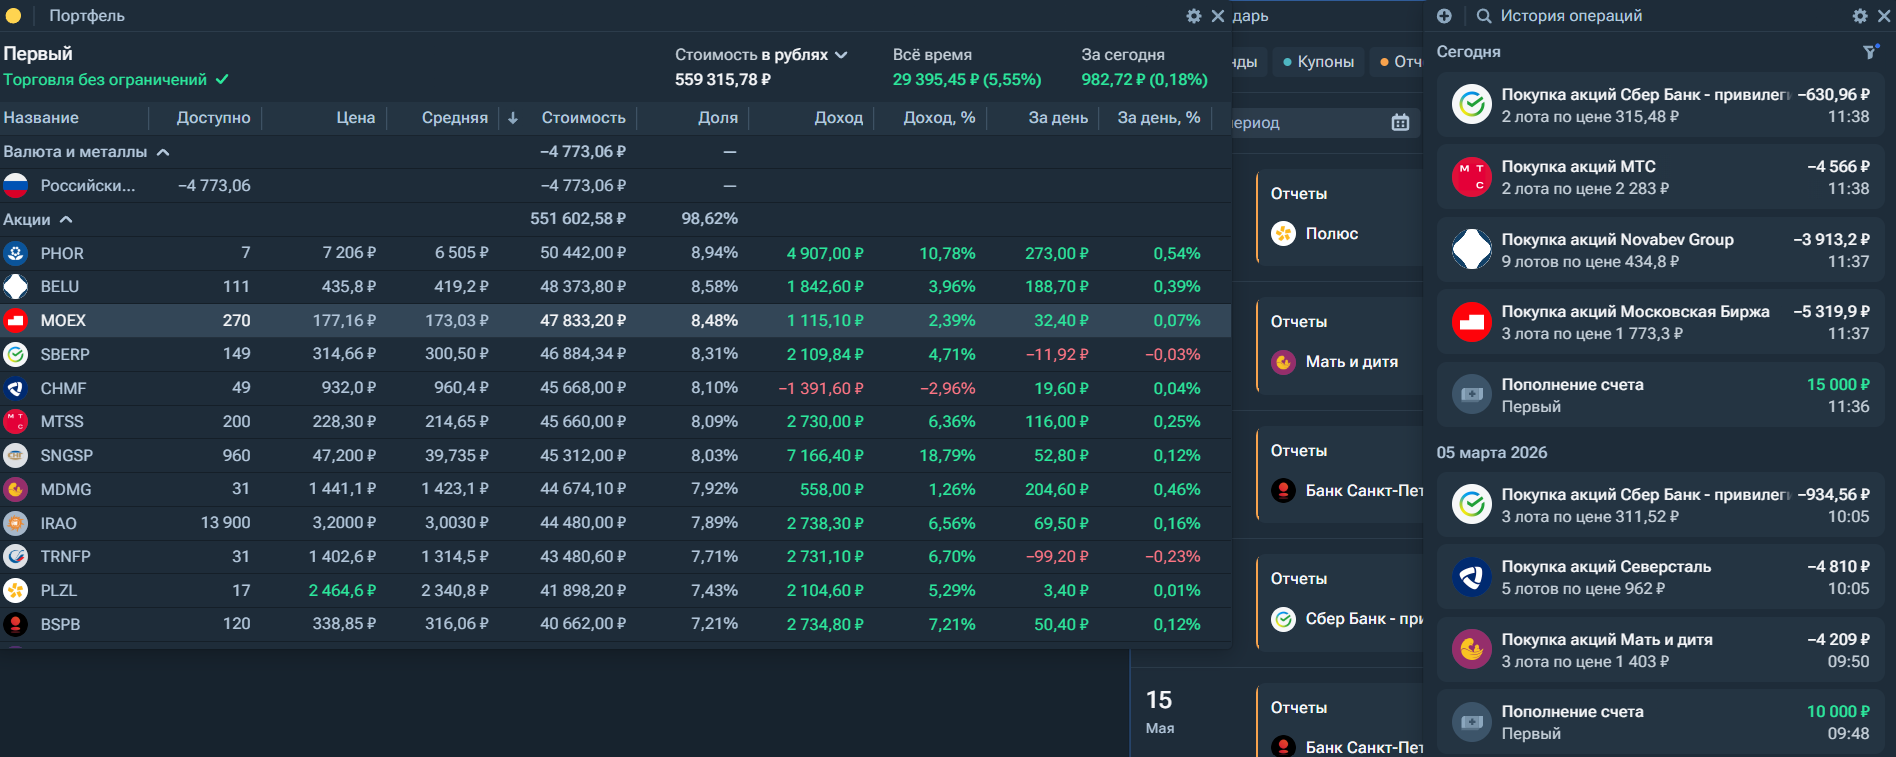Sort by the Средняя column arrow
Screen dimensions: 1896x757
pos(513,118)
